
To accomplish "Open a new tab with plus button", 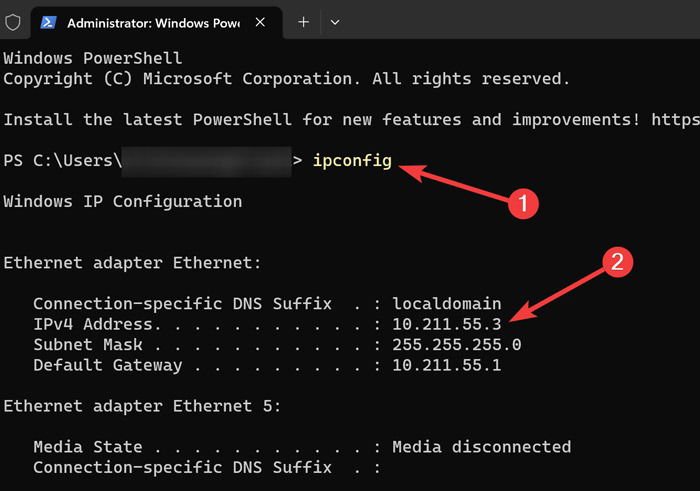I will (x=304, y=22).
